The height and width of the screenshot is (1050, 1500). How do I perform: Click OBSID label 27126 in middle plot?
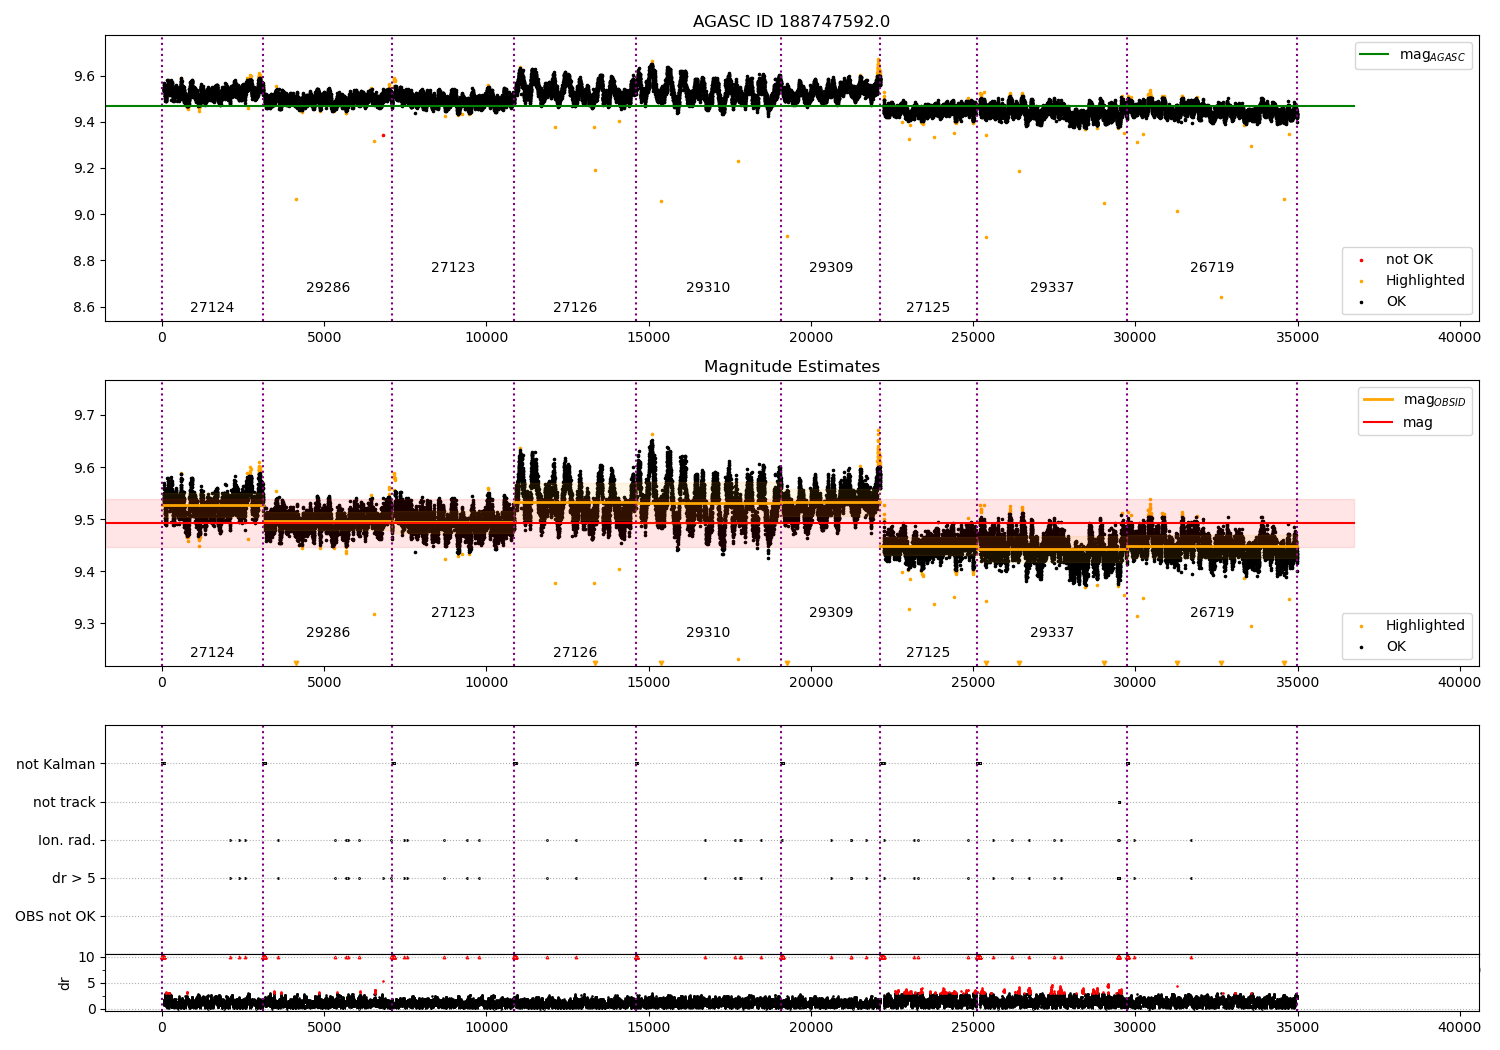click(x=575, y=653)
